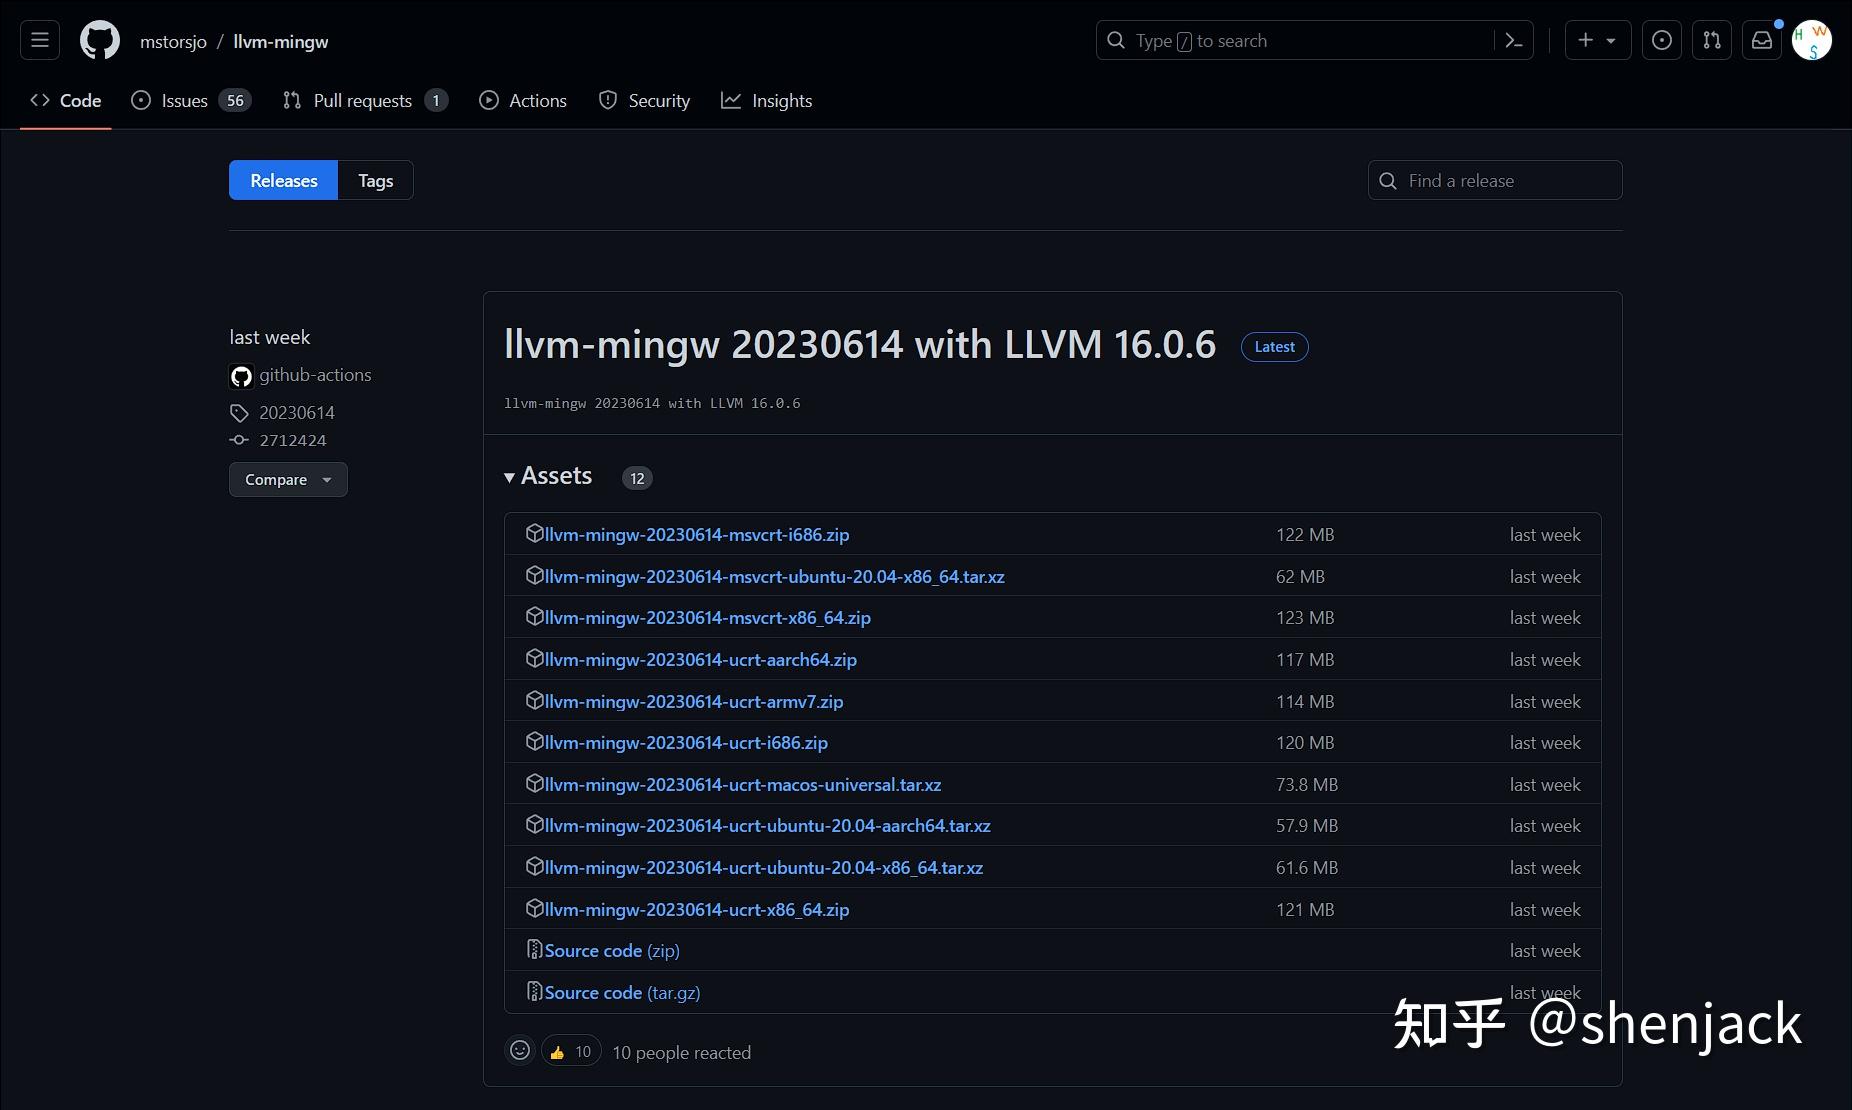
Task: Go to GitHub homepage via Octocat logo
Action: [x=100, y=40]
